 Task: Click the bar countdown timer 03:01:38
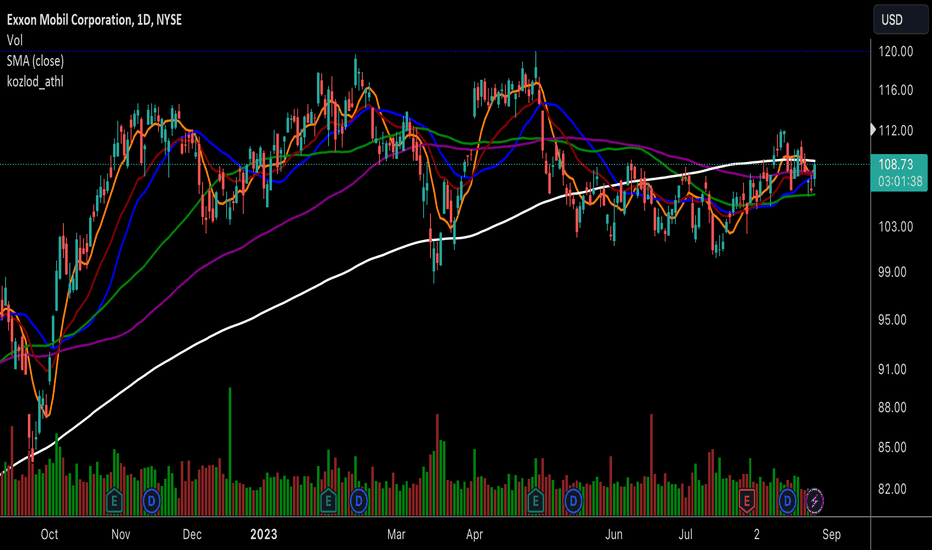coord(900,181)
